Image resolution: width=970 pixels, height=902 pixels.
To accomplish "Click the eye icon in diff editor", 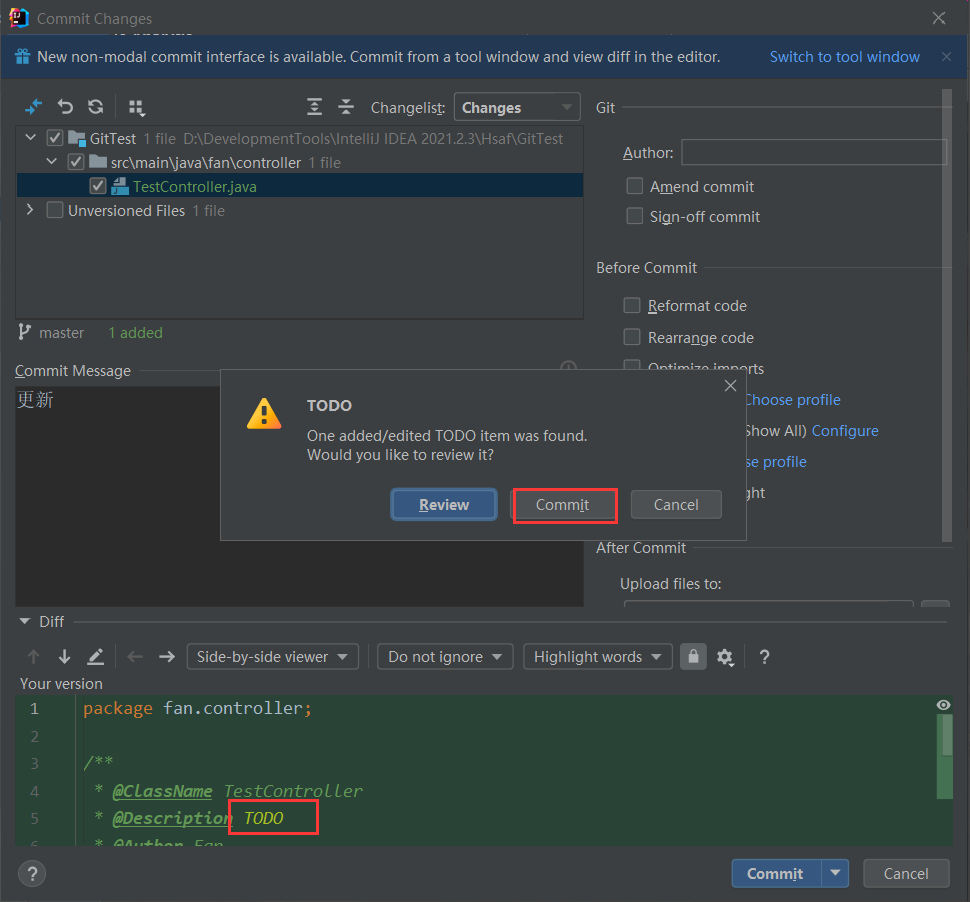I will coord(943,705).
